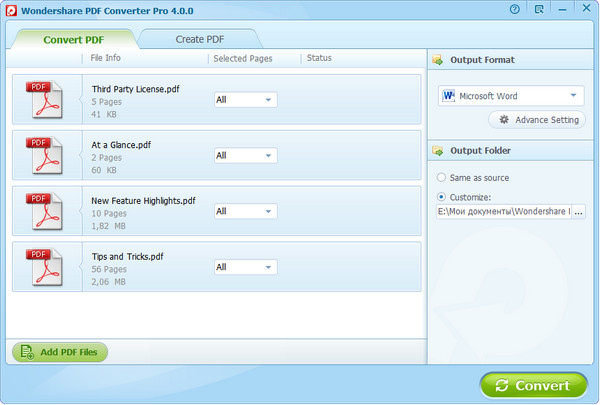Open the help question mark icon
This screenshot has width=600, height=405.
(x=514, y=8)
